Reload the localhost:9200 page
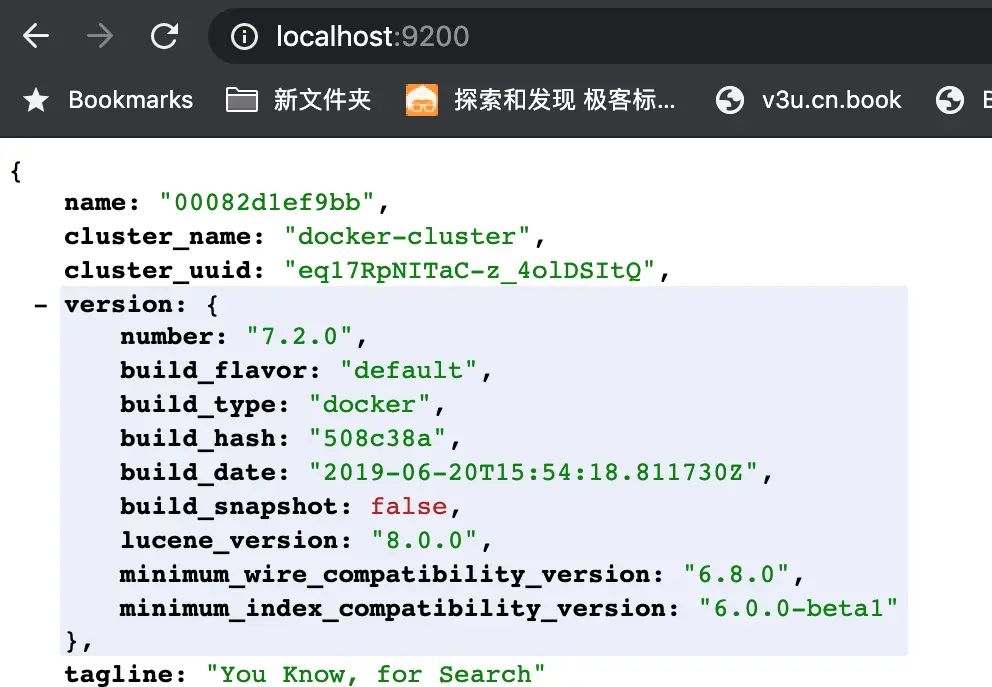This screenshot has width=992, height=687. tap(164, 36)
